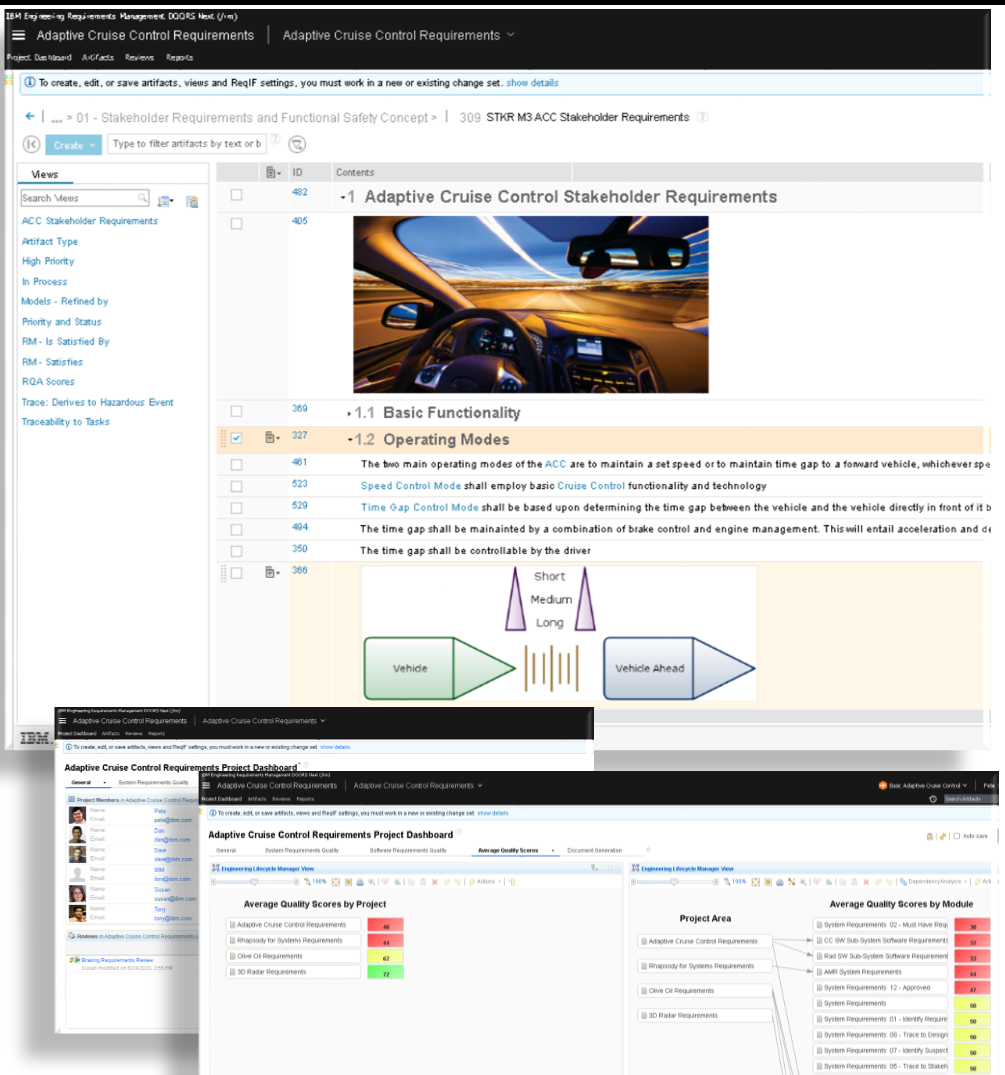Viewport: 1005px width, 1075px height.
Task: Tick the checkbox for artifact 529
Action: click(237, 508)
